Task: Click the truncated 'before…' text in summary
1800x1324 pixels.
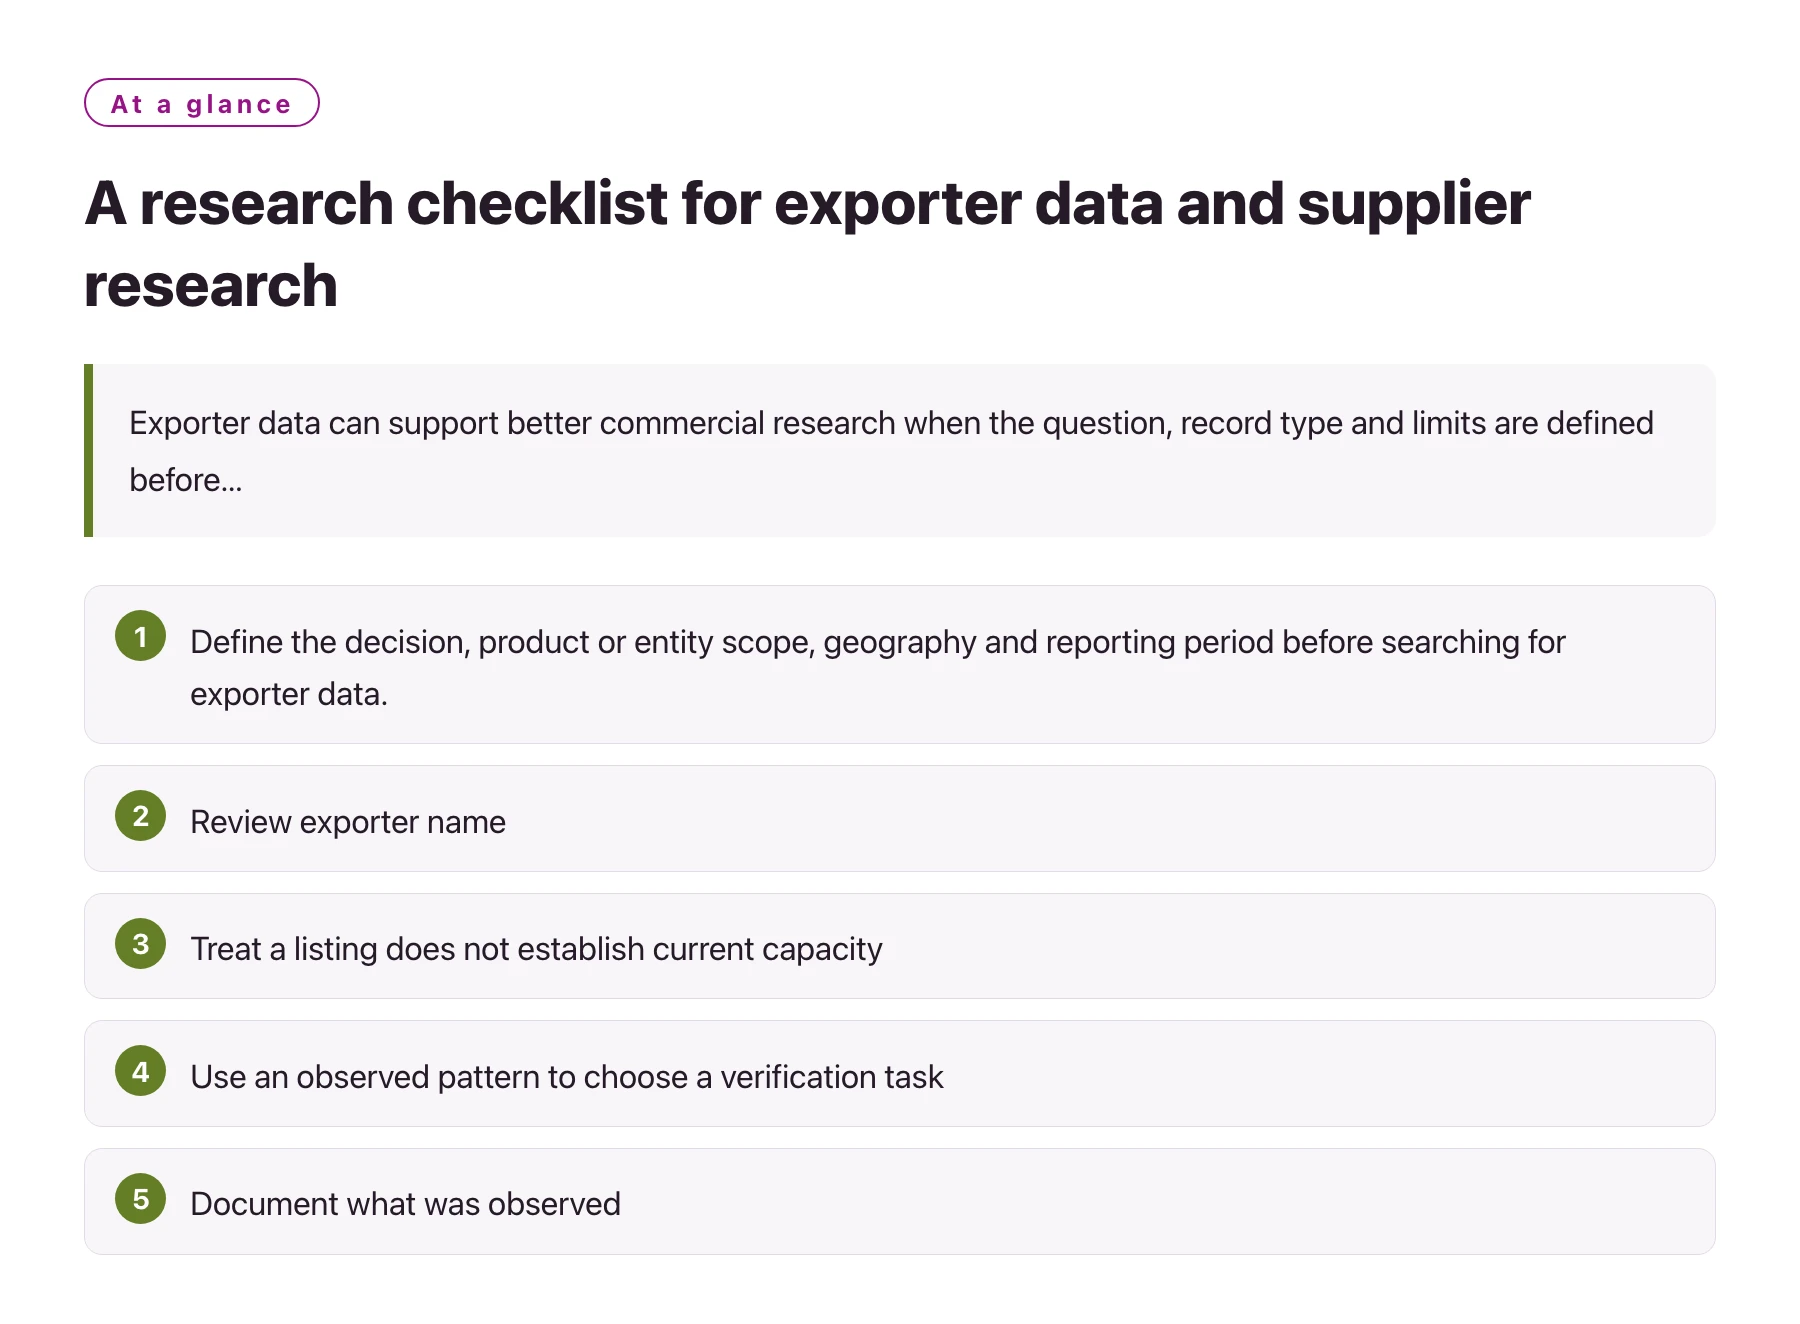Action: (x=186, y=480)
